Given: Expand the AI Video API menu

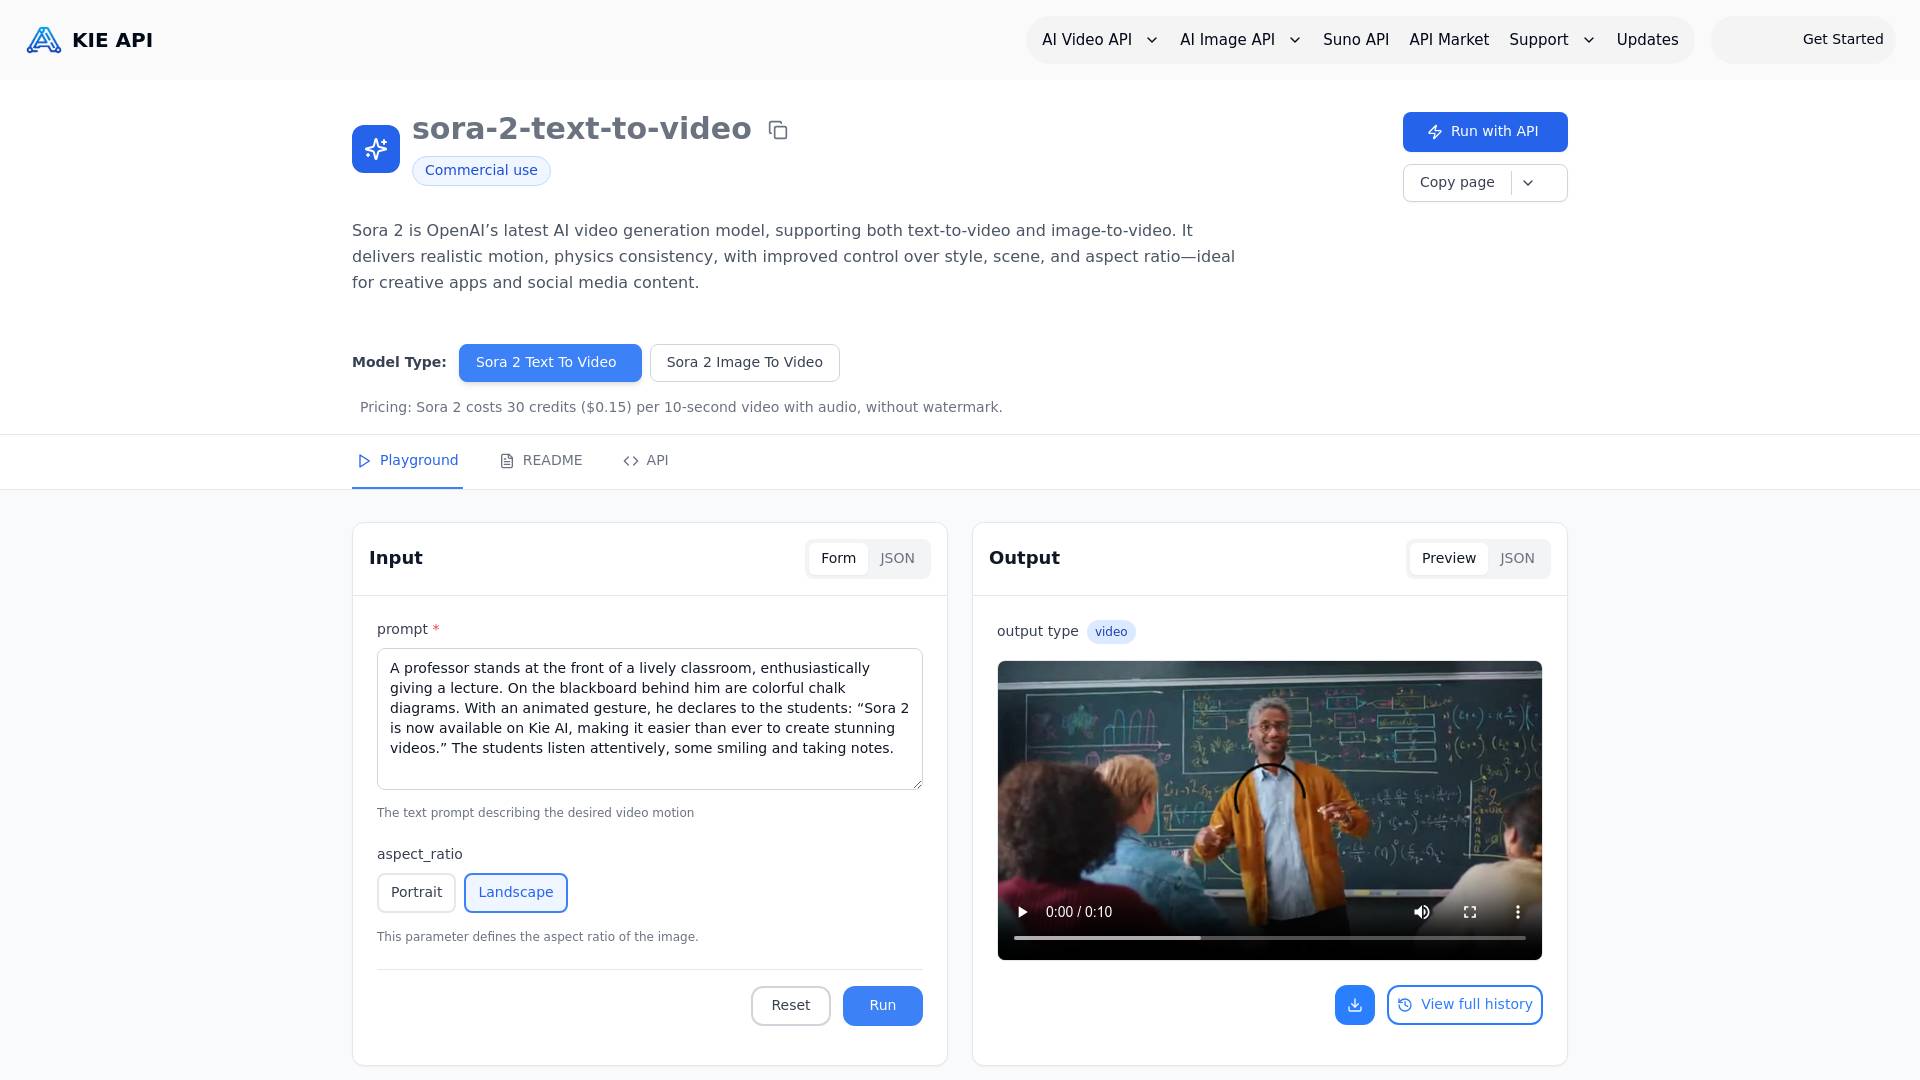Looking at the screenshot, I should tap(1099, 40).
